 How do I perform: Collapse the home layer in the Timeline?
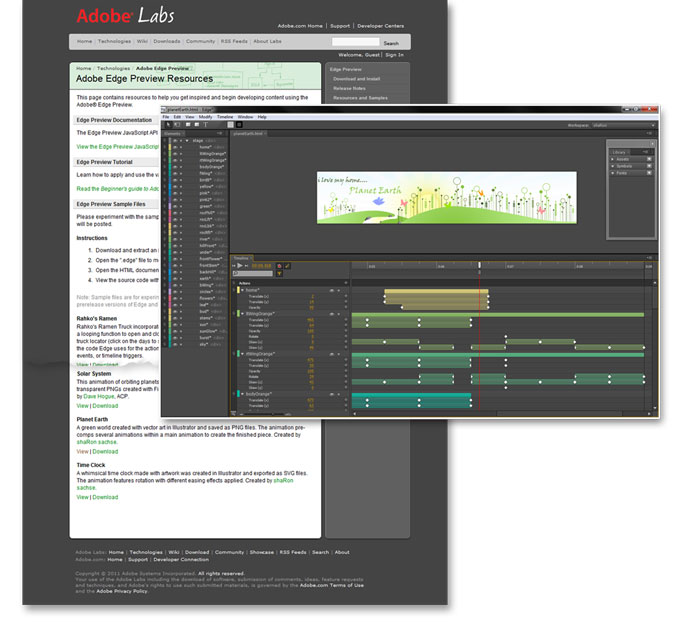click(241, 290)
